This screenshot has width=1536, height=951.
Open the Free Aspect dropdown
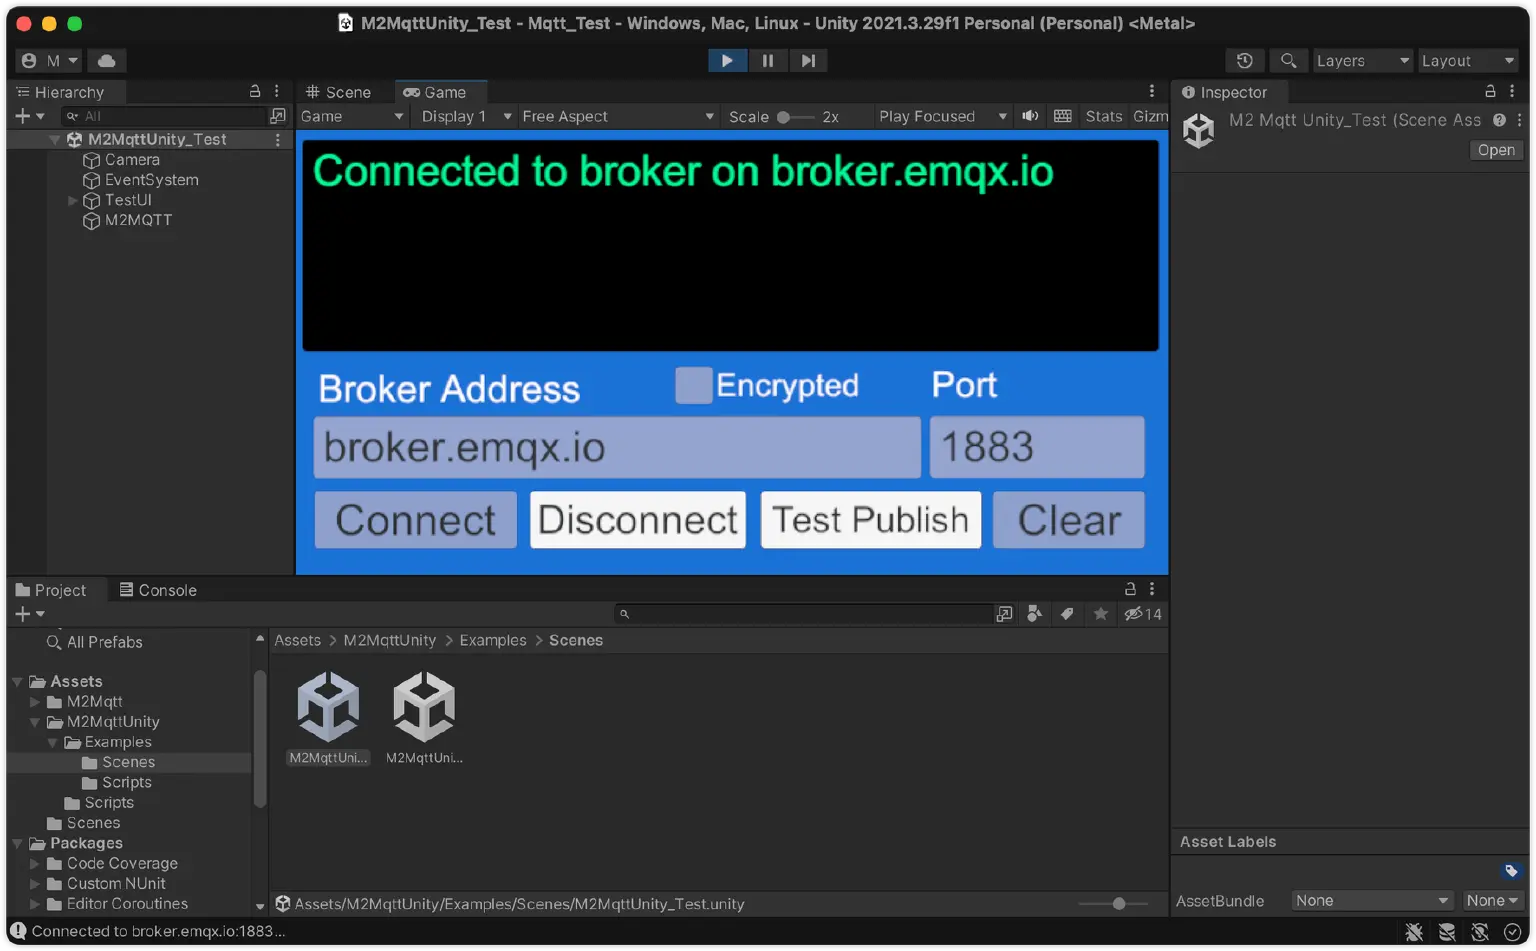click(617, 116)
